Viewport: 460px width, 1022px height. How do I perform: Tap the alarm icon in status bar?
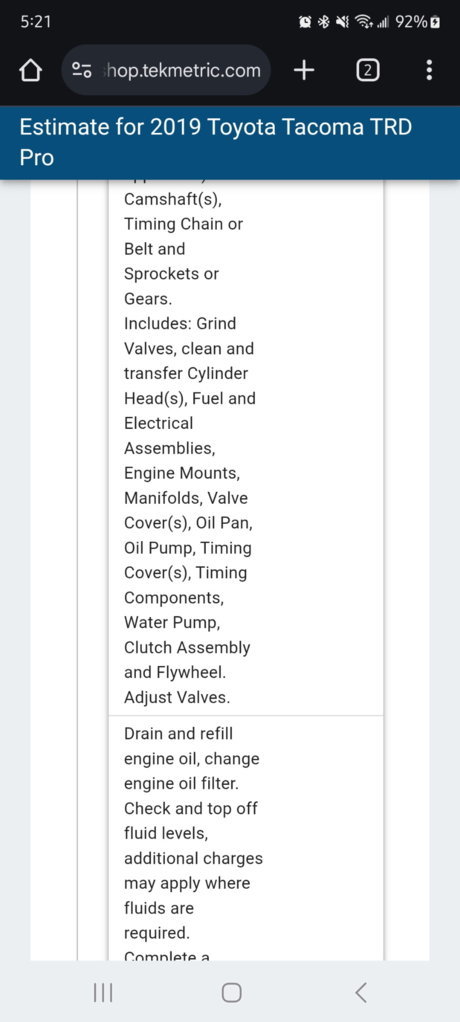[x=305, y=22]
